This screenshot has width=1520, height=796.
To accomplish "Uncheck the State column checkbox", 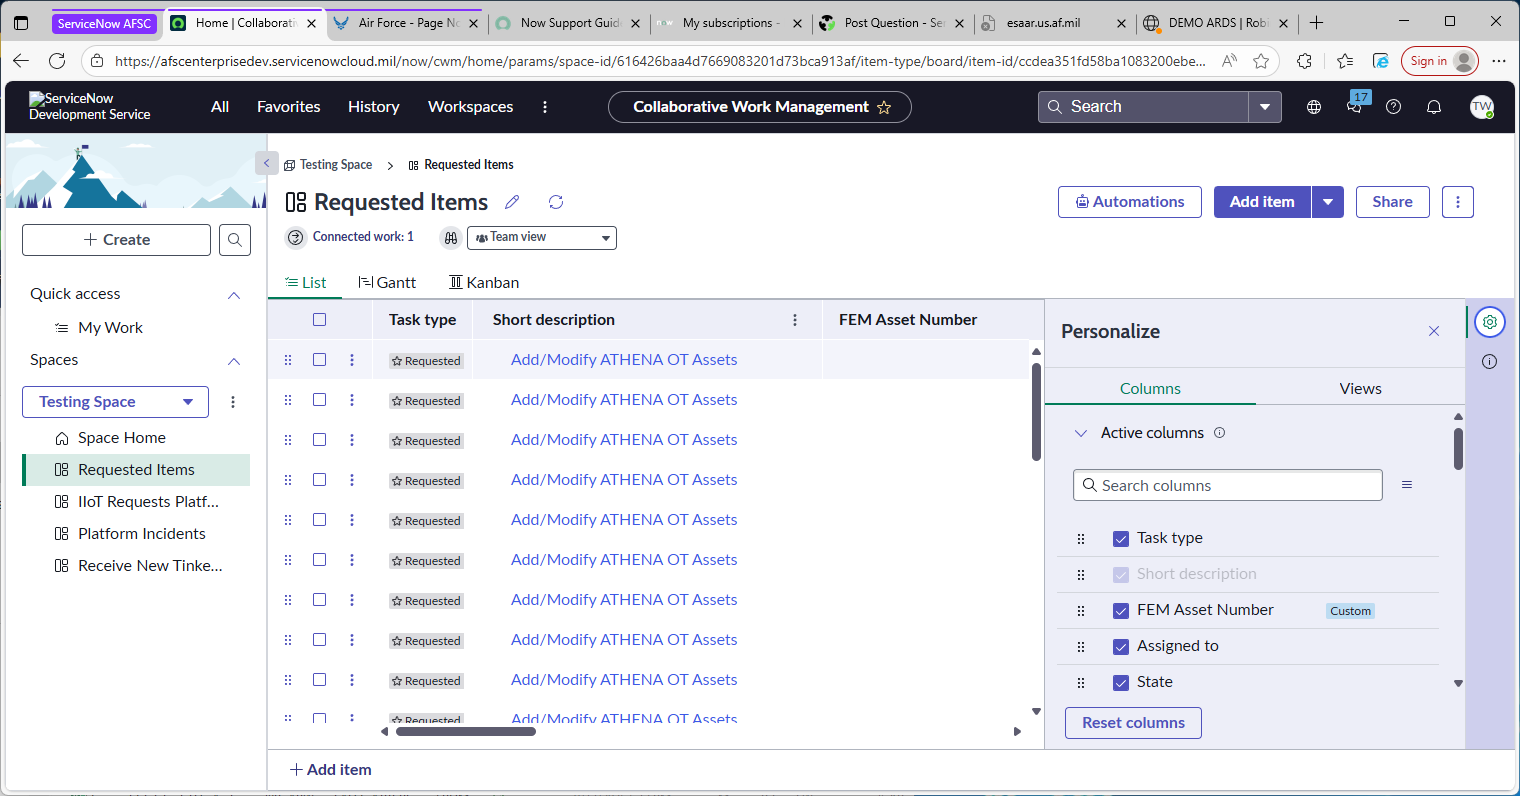I will coord(1121,683).
